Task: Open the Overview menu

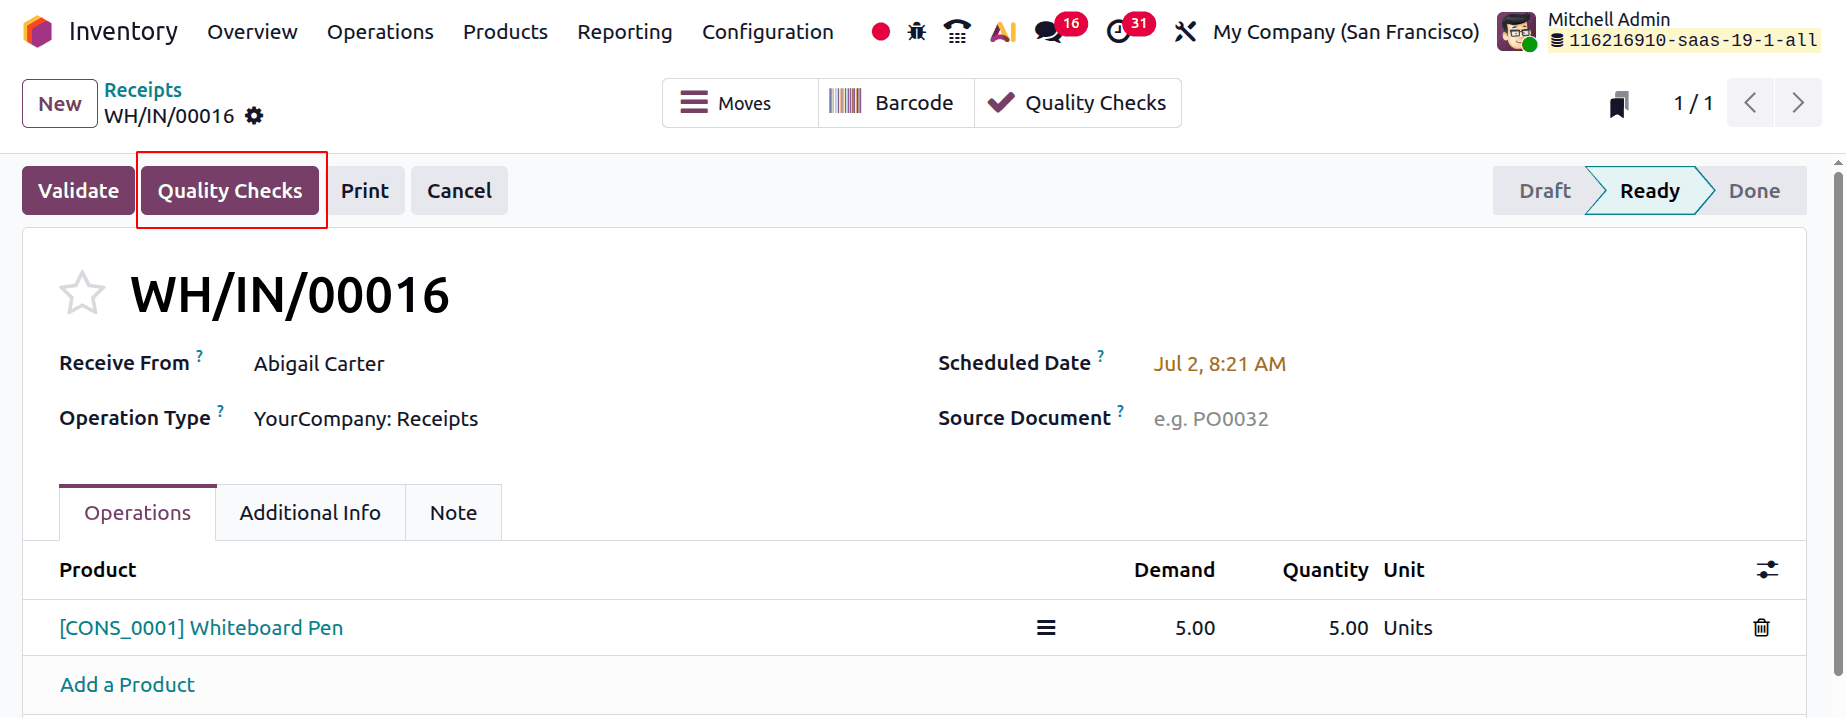Action: click(252, 32)
